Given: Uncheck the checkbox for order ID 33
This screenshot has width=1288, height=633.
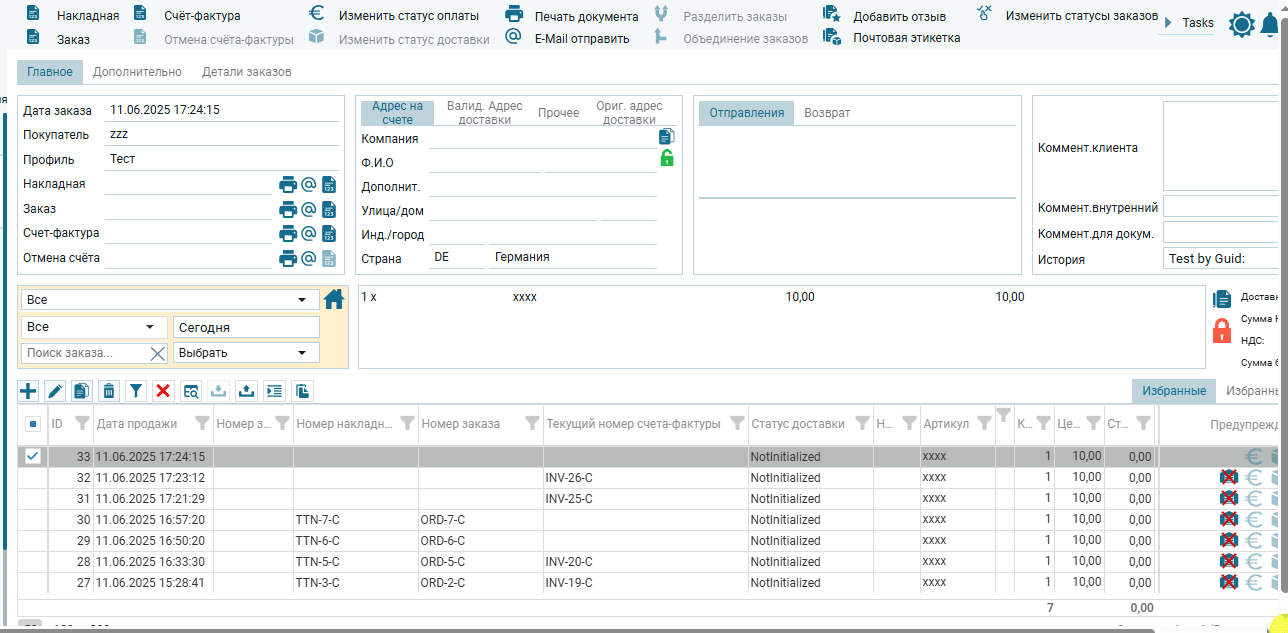Looking at the screenshot, I should (33, 456).
